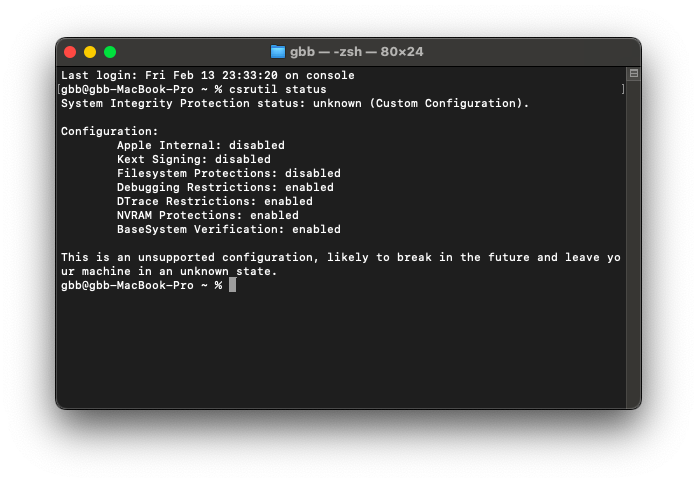
Task: Minimize the Terminal window with yellow button
Action: (90, 52)
